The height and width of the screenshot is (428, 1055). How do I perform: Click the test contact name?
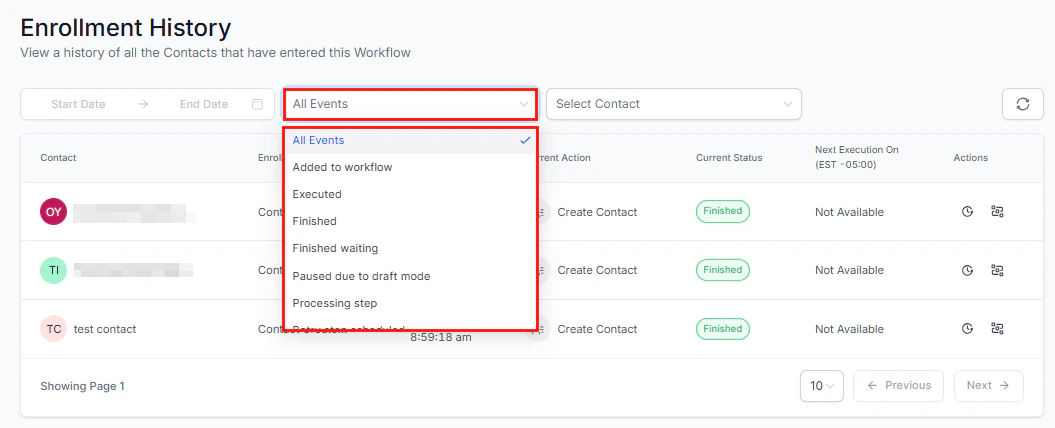pos(105,329)
